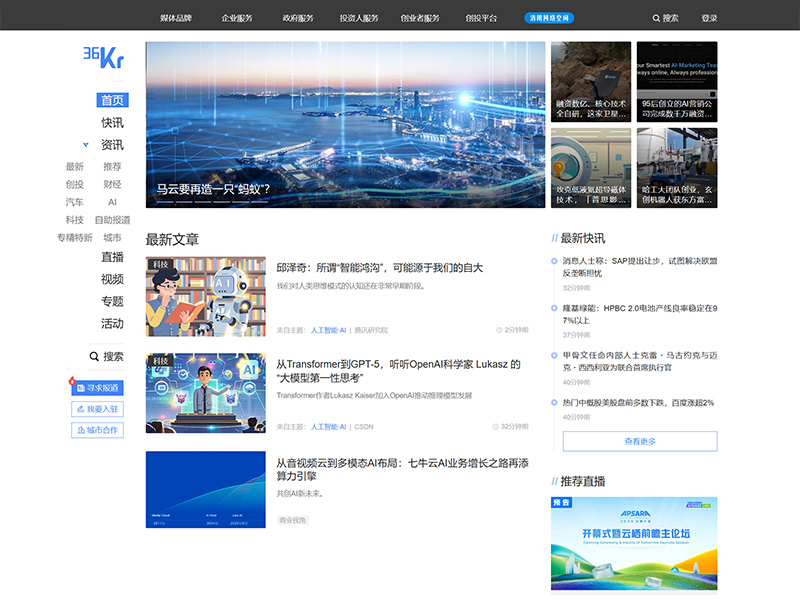Click the 寻求报道 button in sidebar
Image resolution: width=800 pixels, height=600 pixels.
click(x=97, y=387)
